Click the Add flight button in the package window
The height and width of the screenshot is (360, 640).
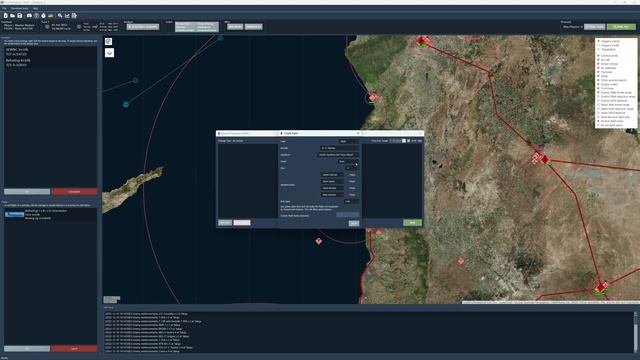coord(225,222)
